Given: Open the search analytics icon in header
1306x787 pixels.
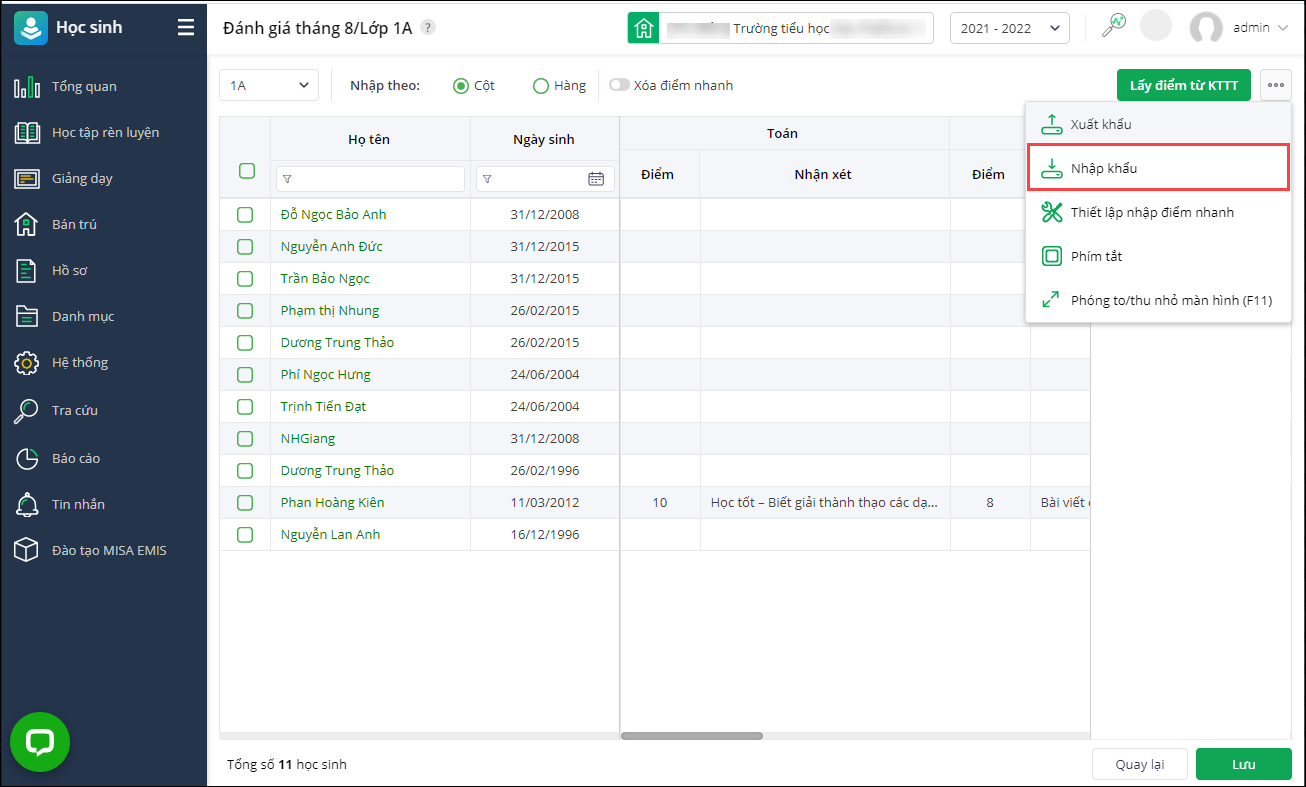Looking at the screenshot, I should pos(1113,26).
